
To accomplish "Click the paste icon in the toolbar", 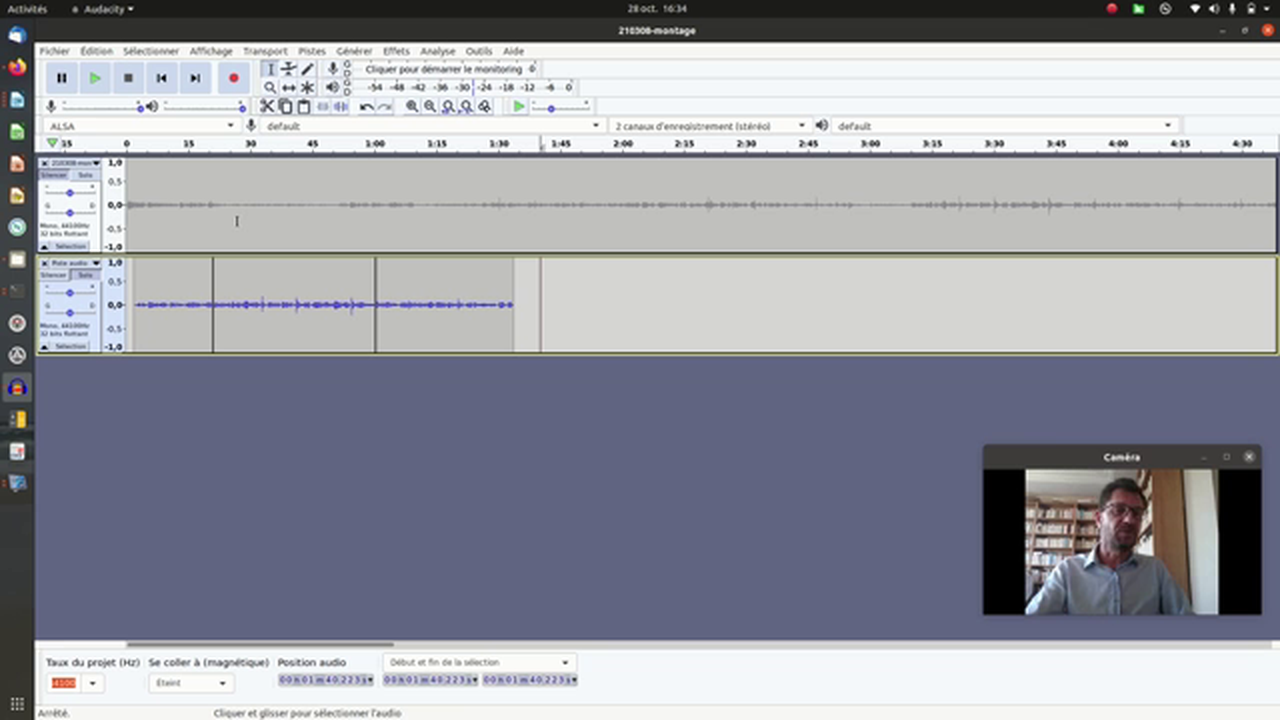I will [x=301, y=106].
